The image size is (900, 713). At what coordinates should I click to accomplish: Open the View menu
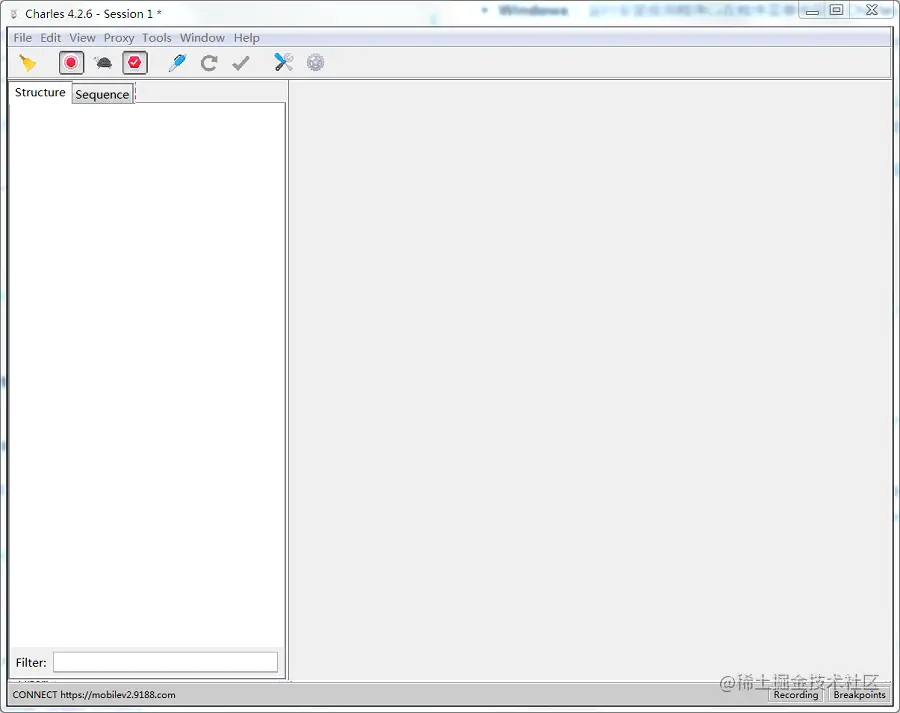click(82, 38)
